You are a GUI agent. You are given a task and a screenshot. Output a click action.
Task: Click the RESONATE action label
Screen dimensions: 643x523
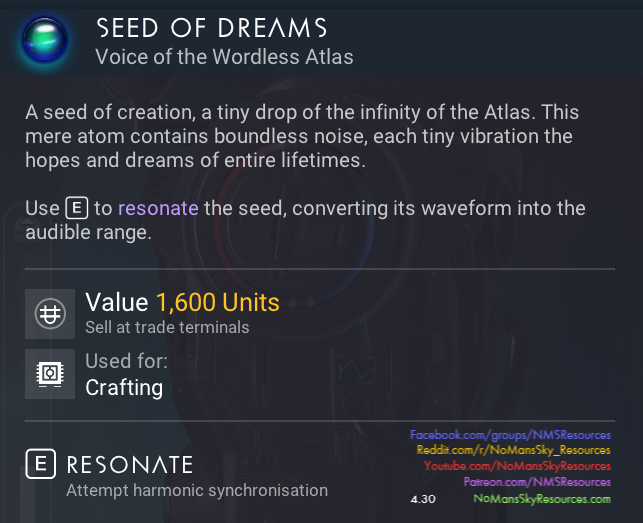pyautogui.click(x=130, y=465)
